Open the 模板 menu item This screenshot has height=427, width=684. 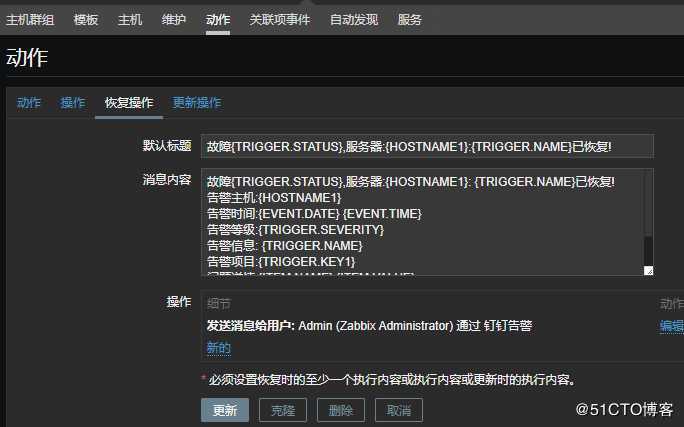86,20
